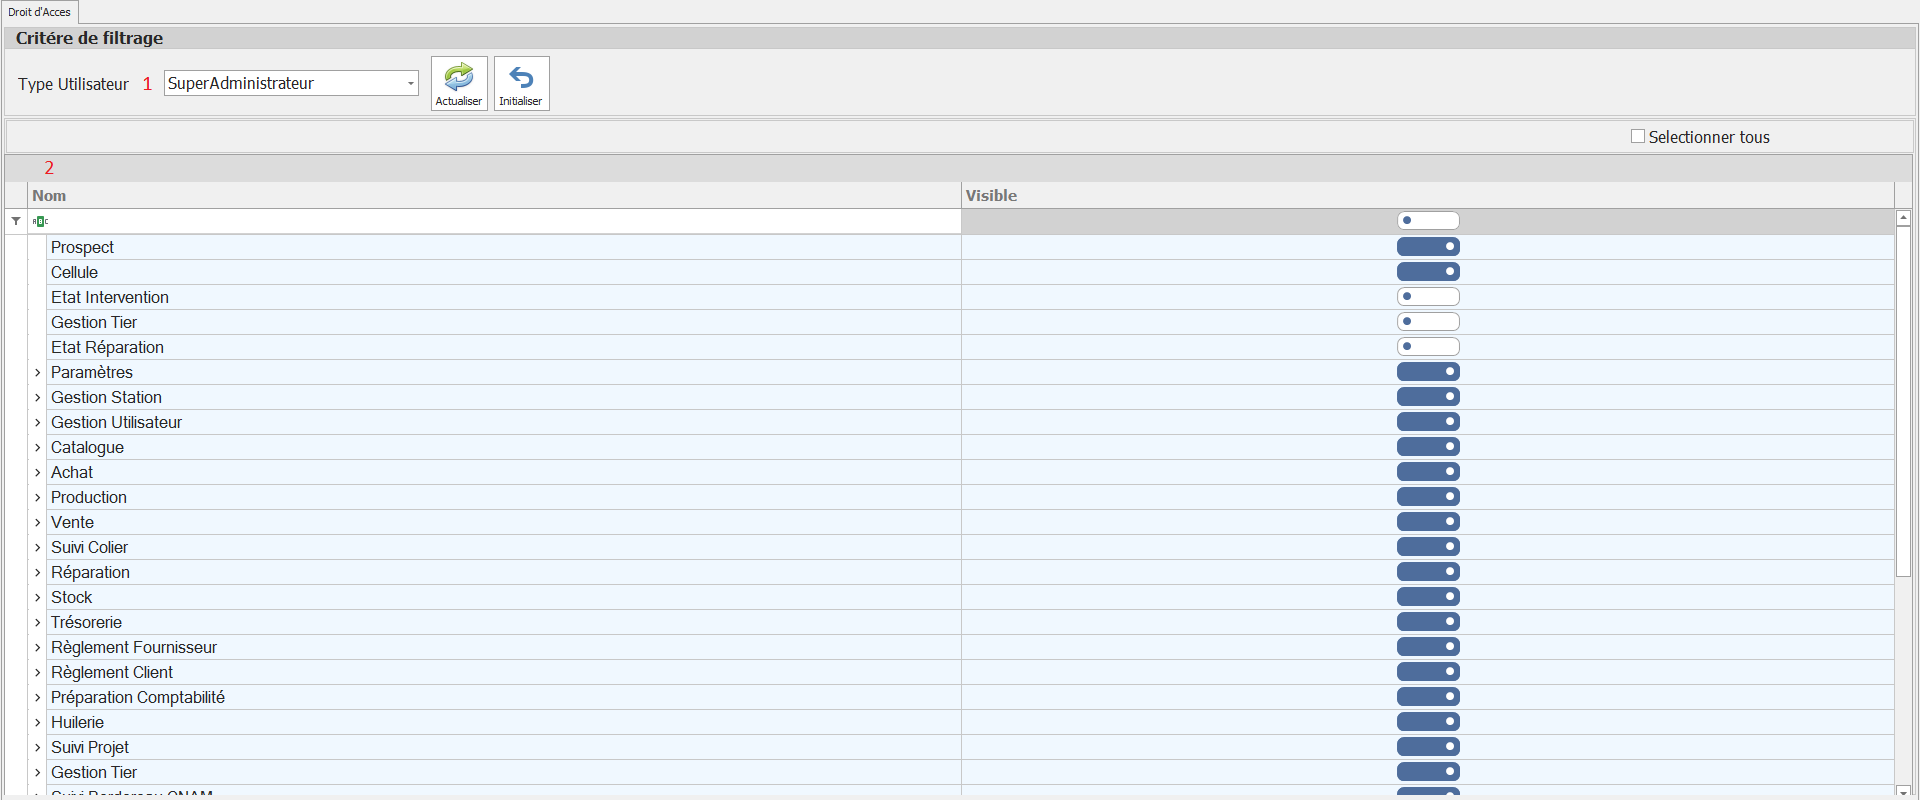Click the Nom filter input field

point(500,221)
